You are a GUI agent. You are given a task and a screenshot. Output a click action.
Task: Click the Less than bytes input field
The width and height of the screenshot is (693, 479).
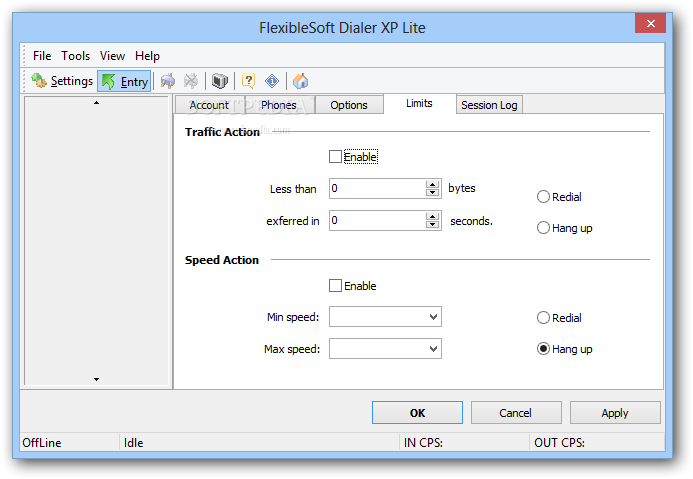click(378, 189)
